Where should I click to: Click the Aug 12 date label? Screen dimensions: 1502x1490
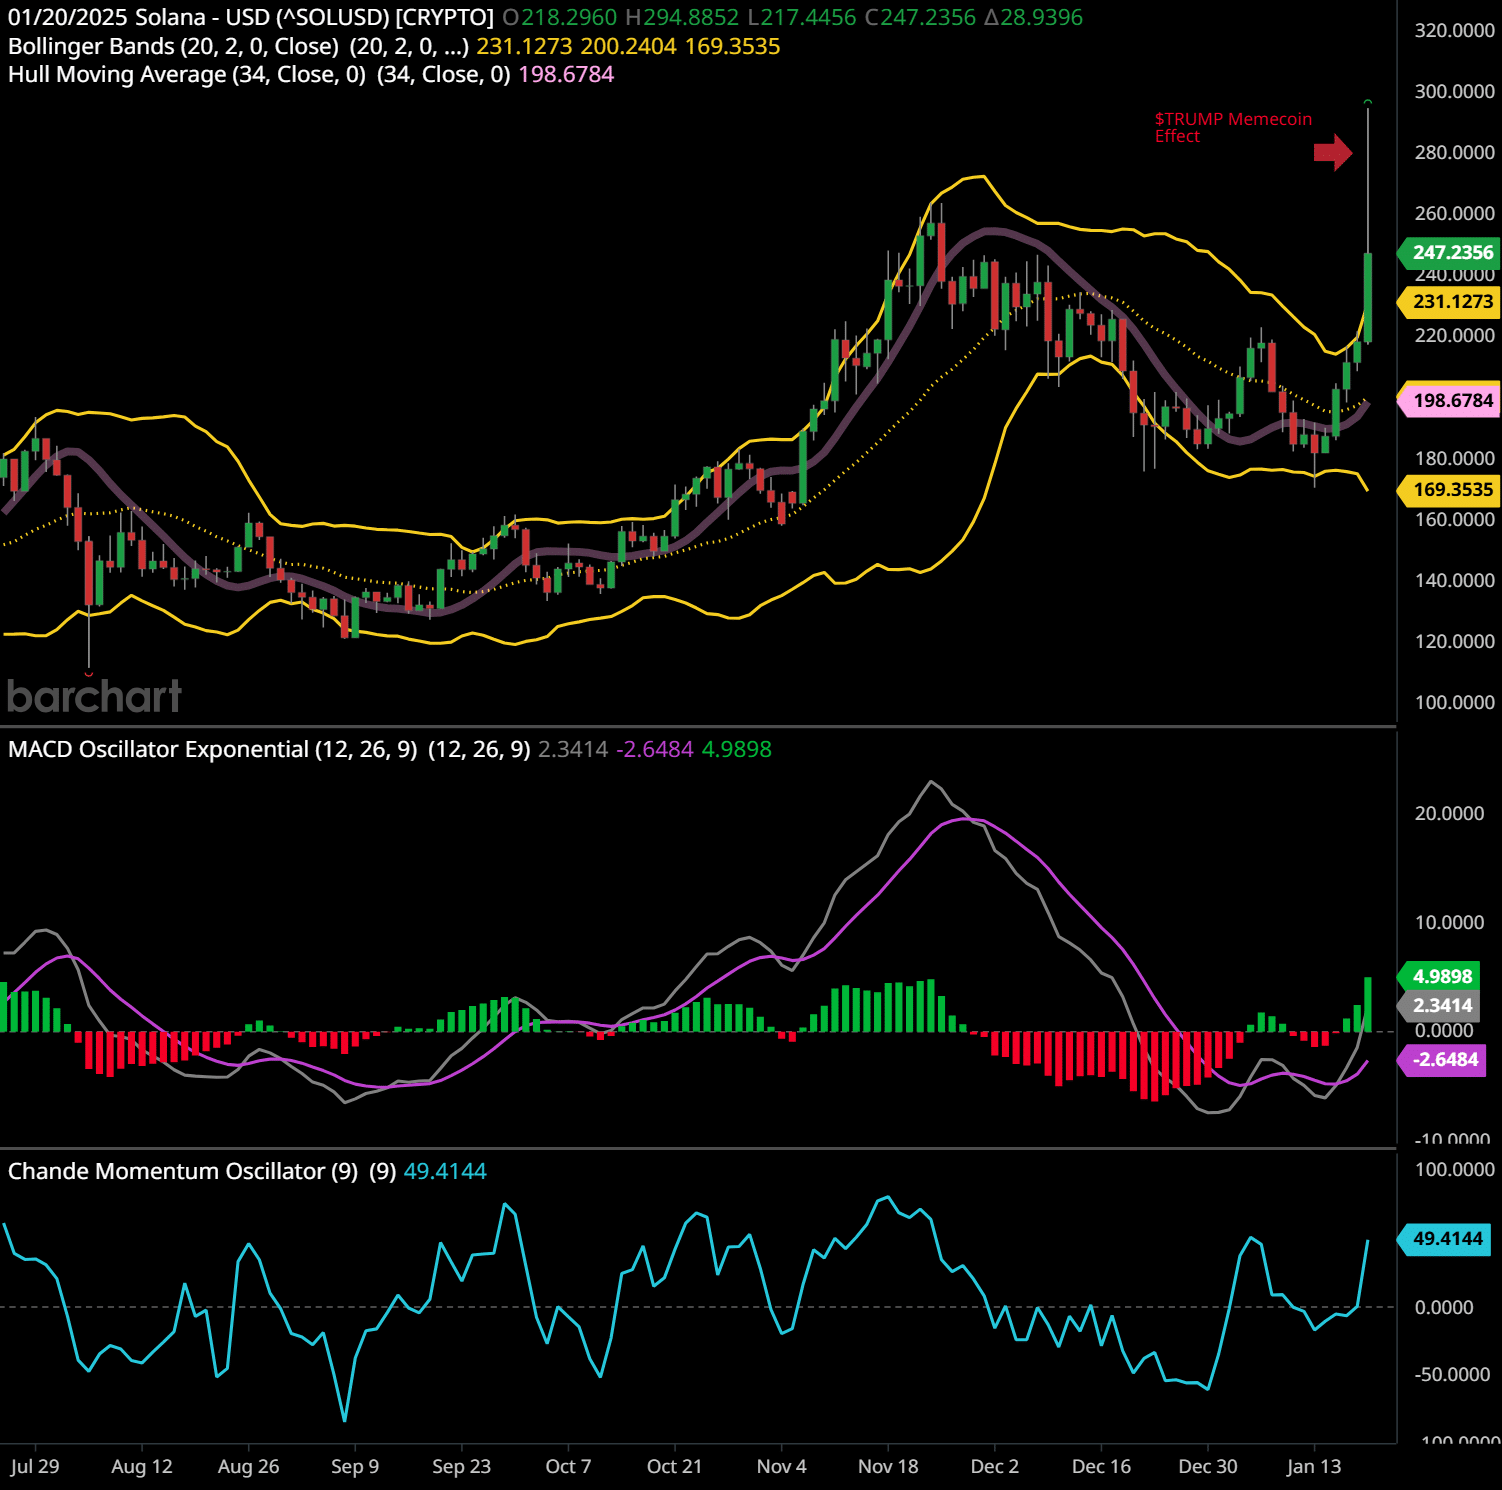[x=142, y=1466]
